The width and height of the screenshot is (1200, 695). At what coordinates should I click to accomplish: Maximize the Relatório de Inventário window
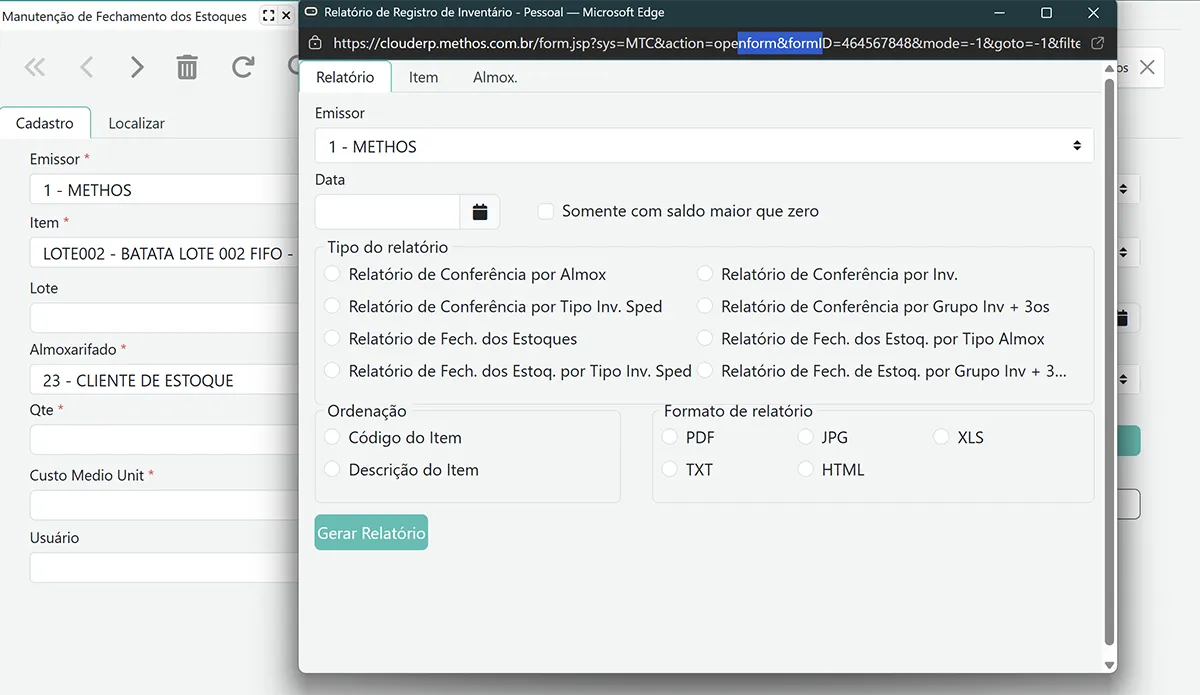pos(1046,13)
